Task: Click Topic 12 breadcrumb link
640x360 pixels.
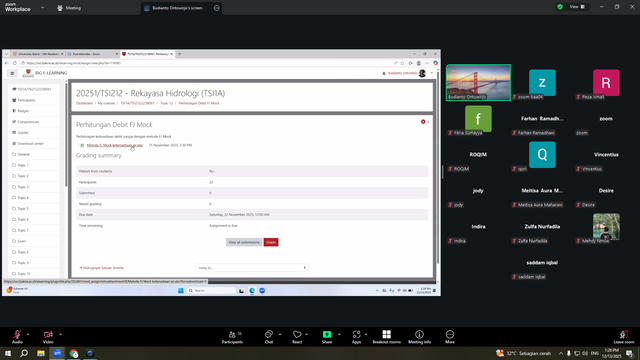Action: coord(167,103)
